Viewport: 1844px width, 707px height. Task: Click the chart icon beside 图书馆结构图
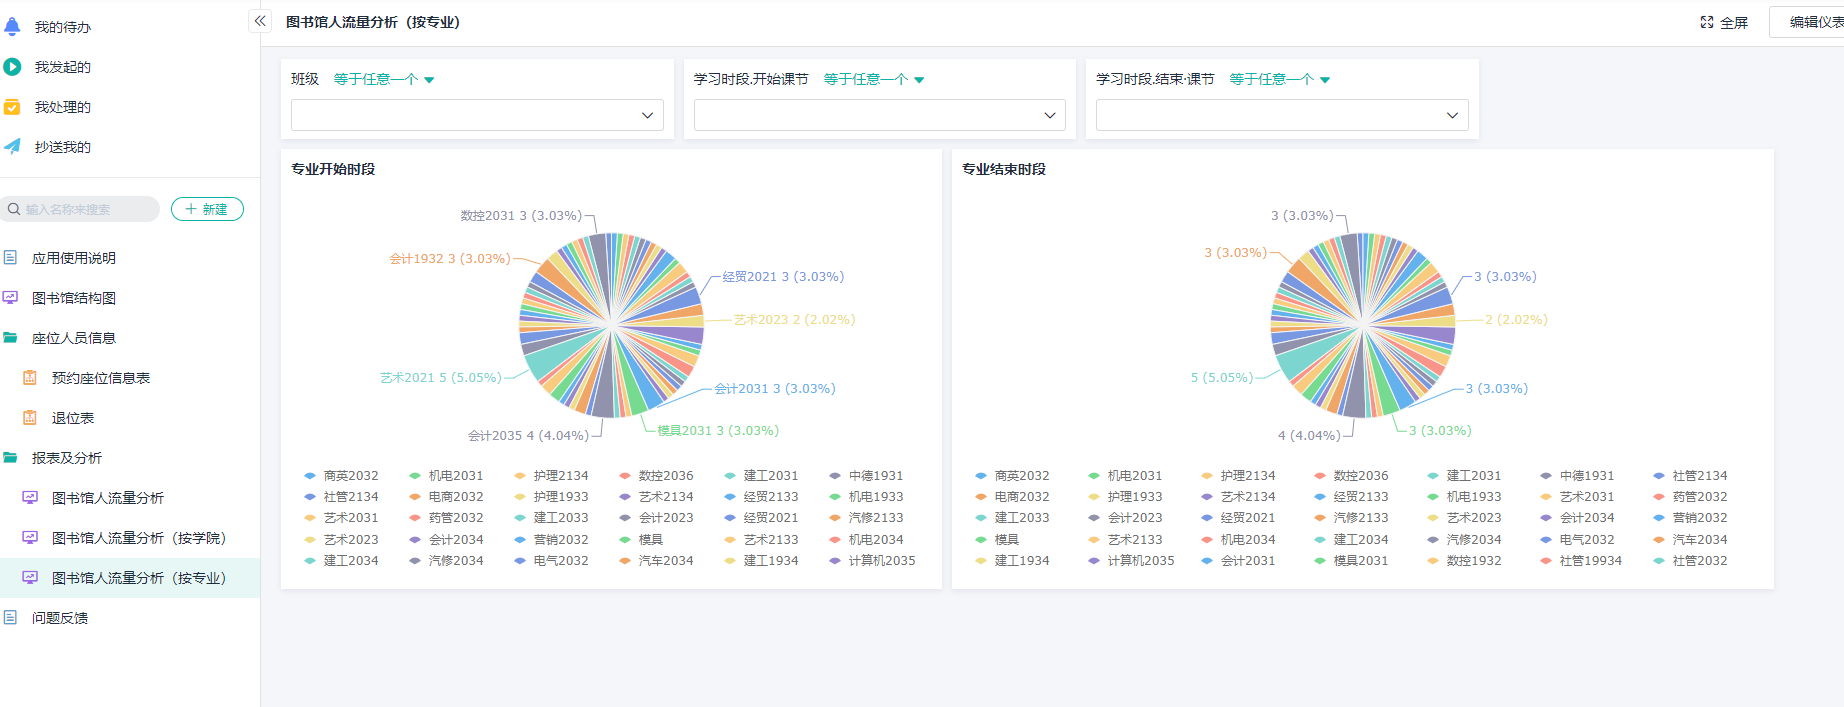tap(11, 298)
